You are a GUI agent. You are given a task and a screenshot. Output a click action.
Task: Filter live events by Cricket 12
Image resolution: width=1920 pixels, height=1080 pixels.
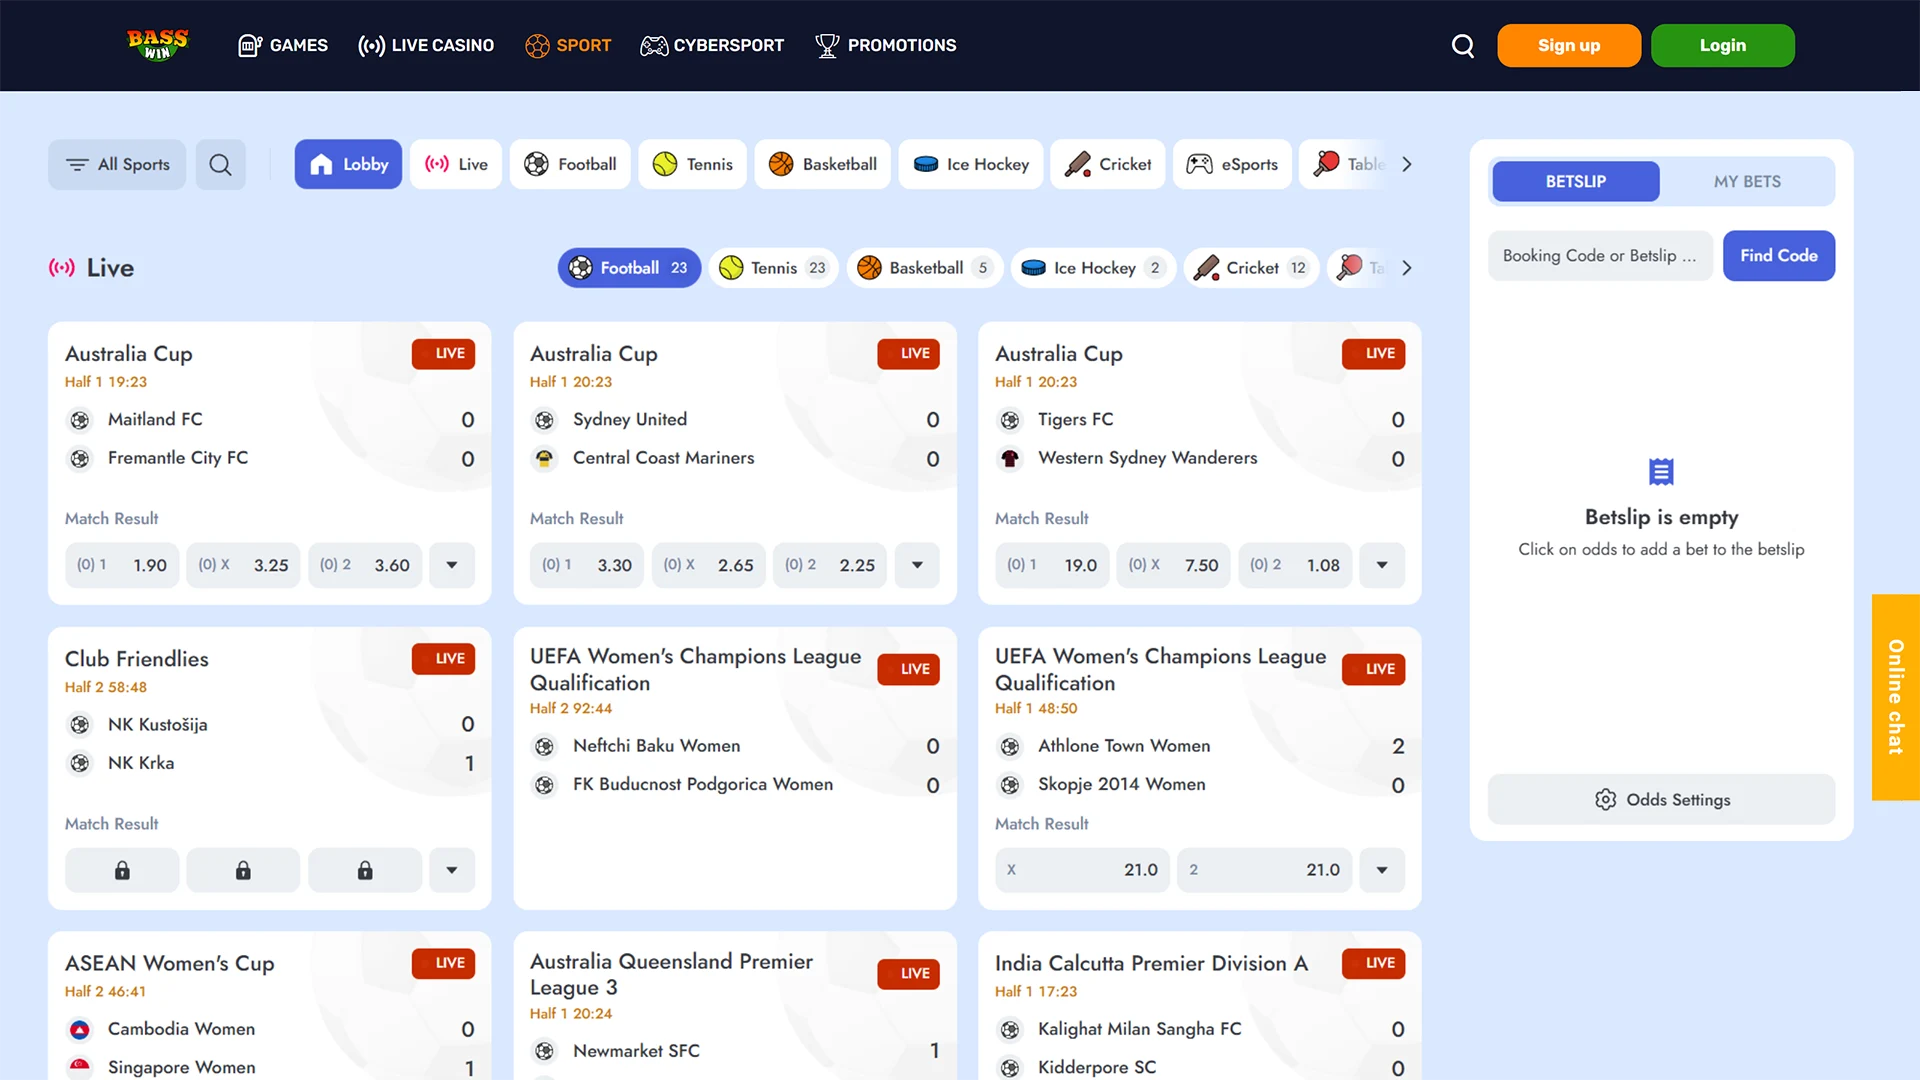(x=1251, y=268)
